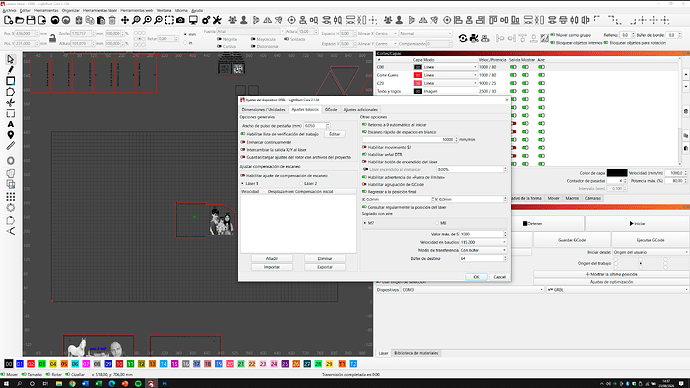Image resolution: width=690 pixels, height=388 pixels.
Task: Click the dashed-rectangle Zoom to frame icon
Action: tap(169, 20)
